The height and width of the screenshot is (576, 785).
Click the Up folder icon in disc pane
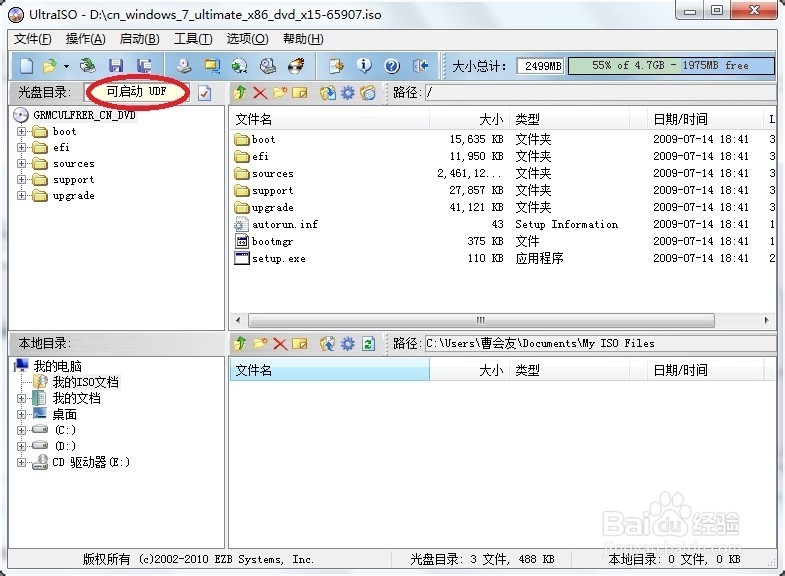240,93
